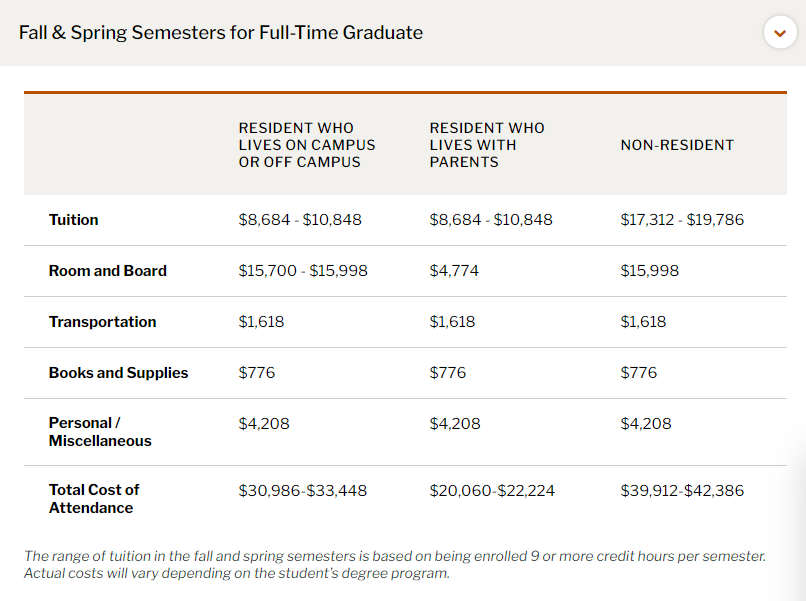Select the Non-Resident column header
The width and height of the screenshot is (806, 601).
click(x=677, y=145)
